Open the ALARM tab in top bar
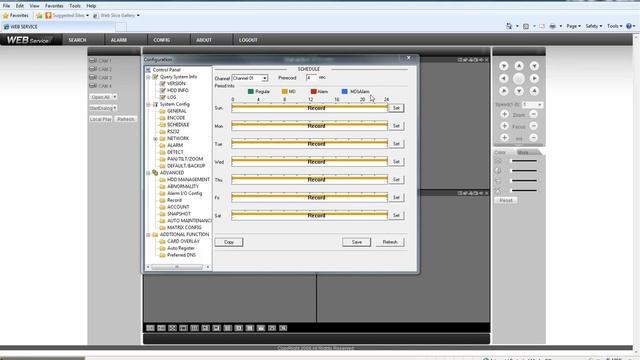 (x=119, y=40)
